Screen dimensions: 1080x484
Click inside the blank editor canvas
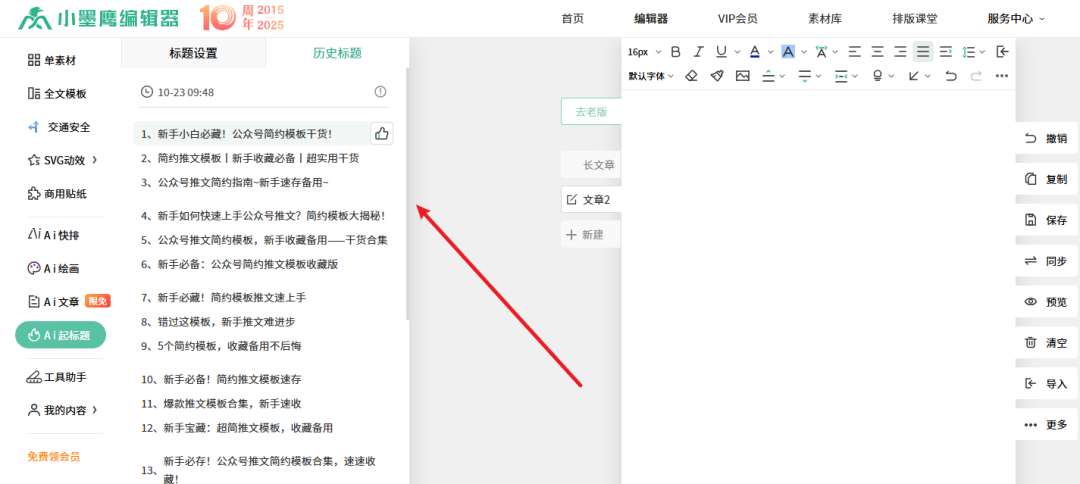pos(818,286)
